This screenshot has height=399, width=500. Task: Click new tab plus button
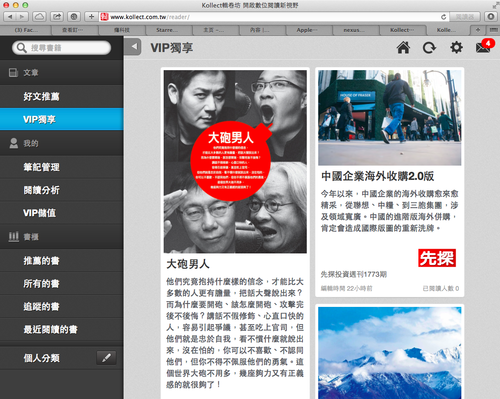(x=478, y=30)
